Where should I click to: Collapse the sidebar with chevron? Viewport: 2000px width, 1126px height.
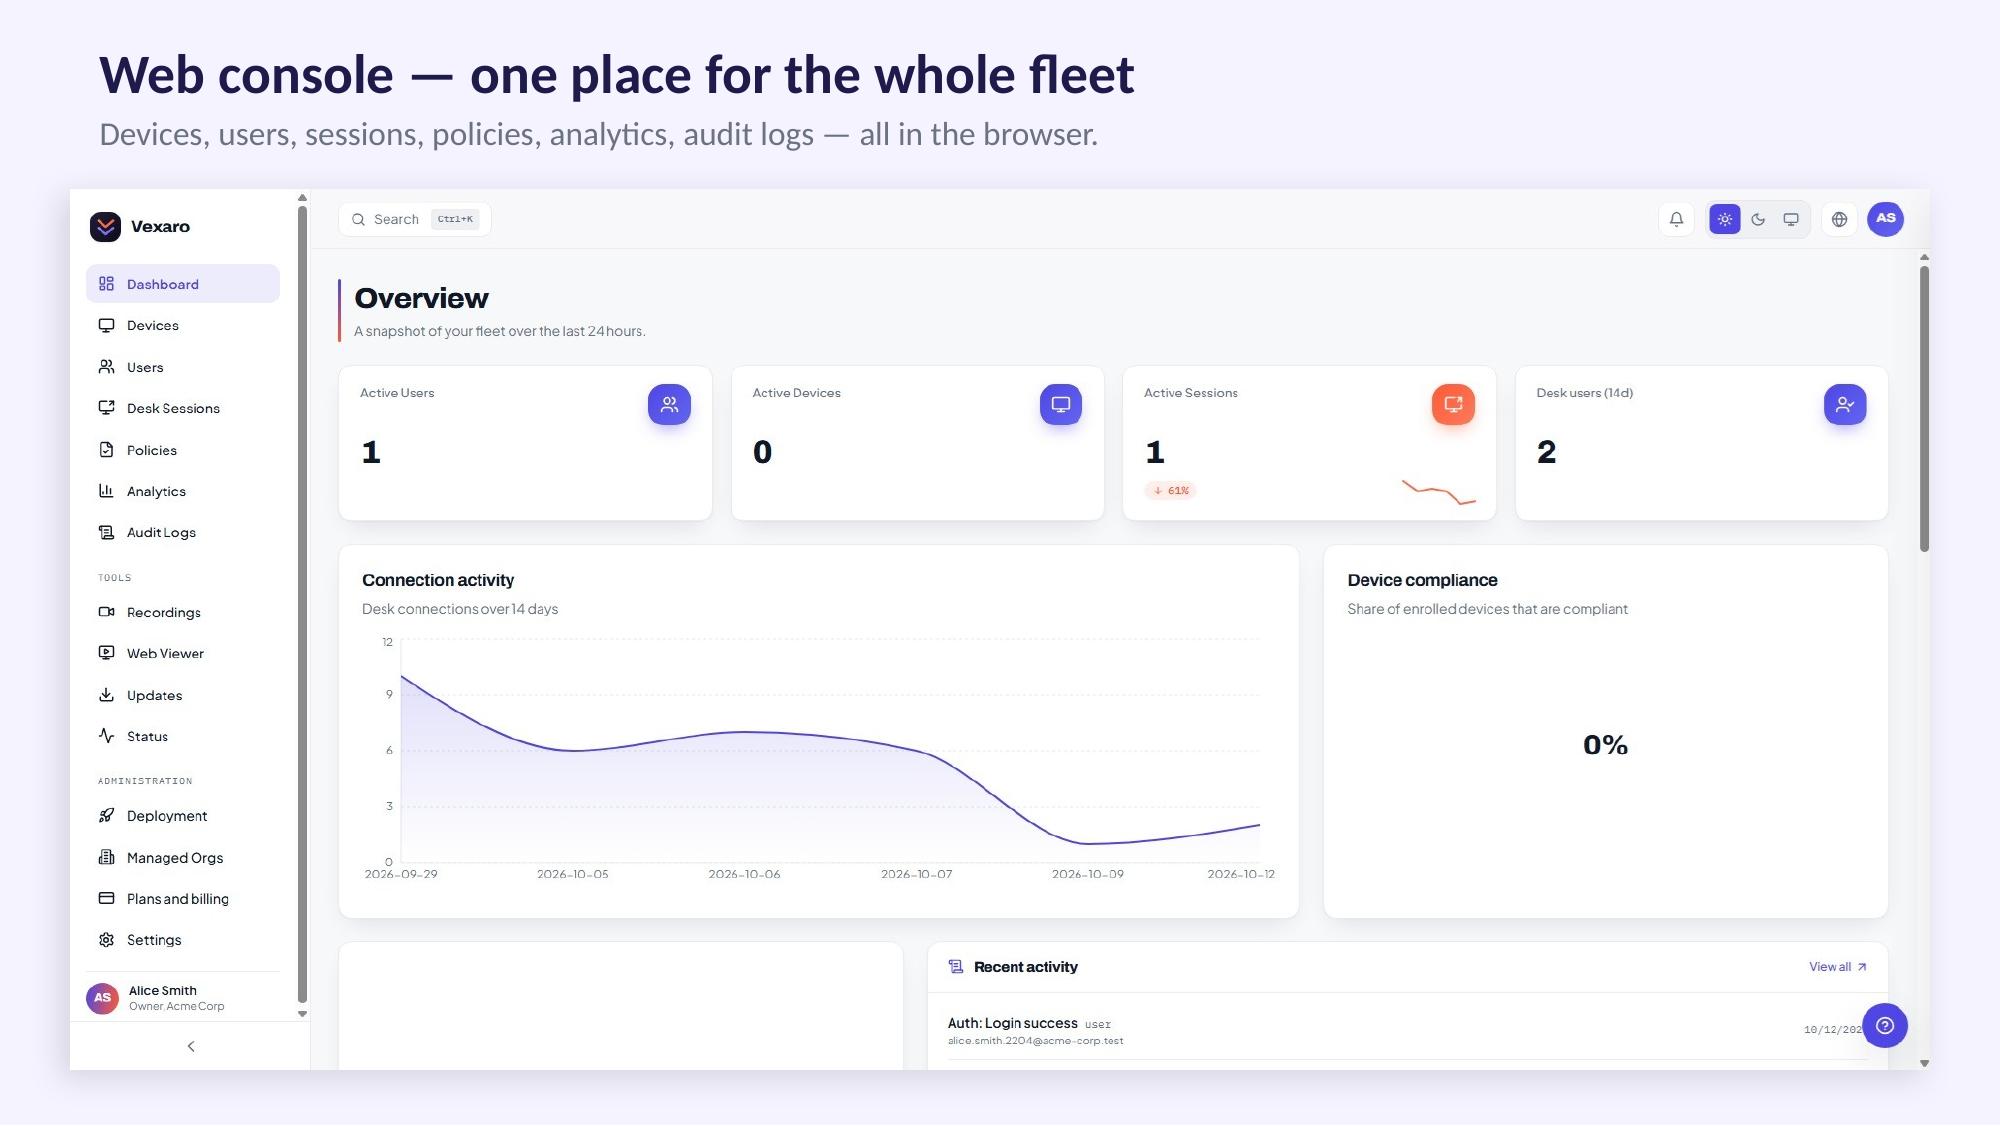pos(191,1046)
